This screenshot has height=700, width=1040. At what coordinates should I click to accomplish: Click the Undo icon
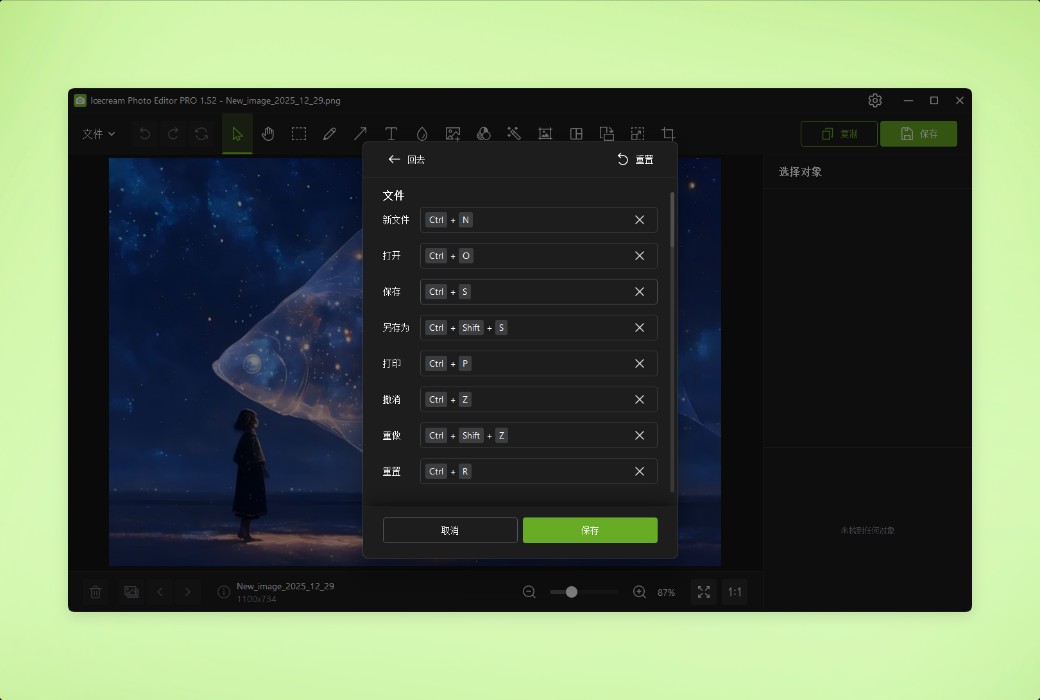point(146,133)
